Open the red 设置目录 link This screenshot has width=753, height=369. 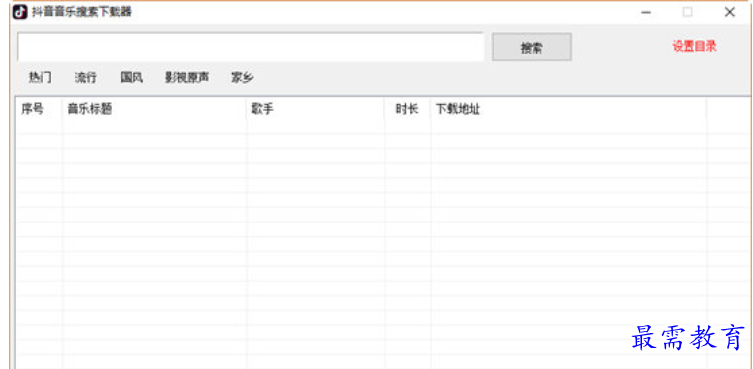[694, 47]
